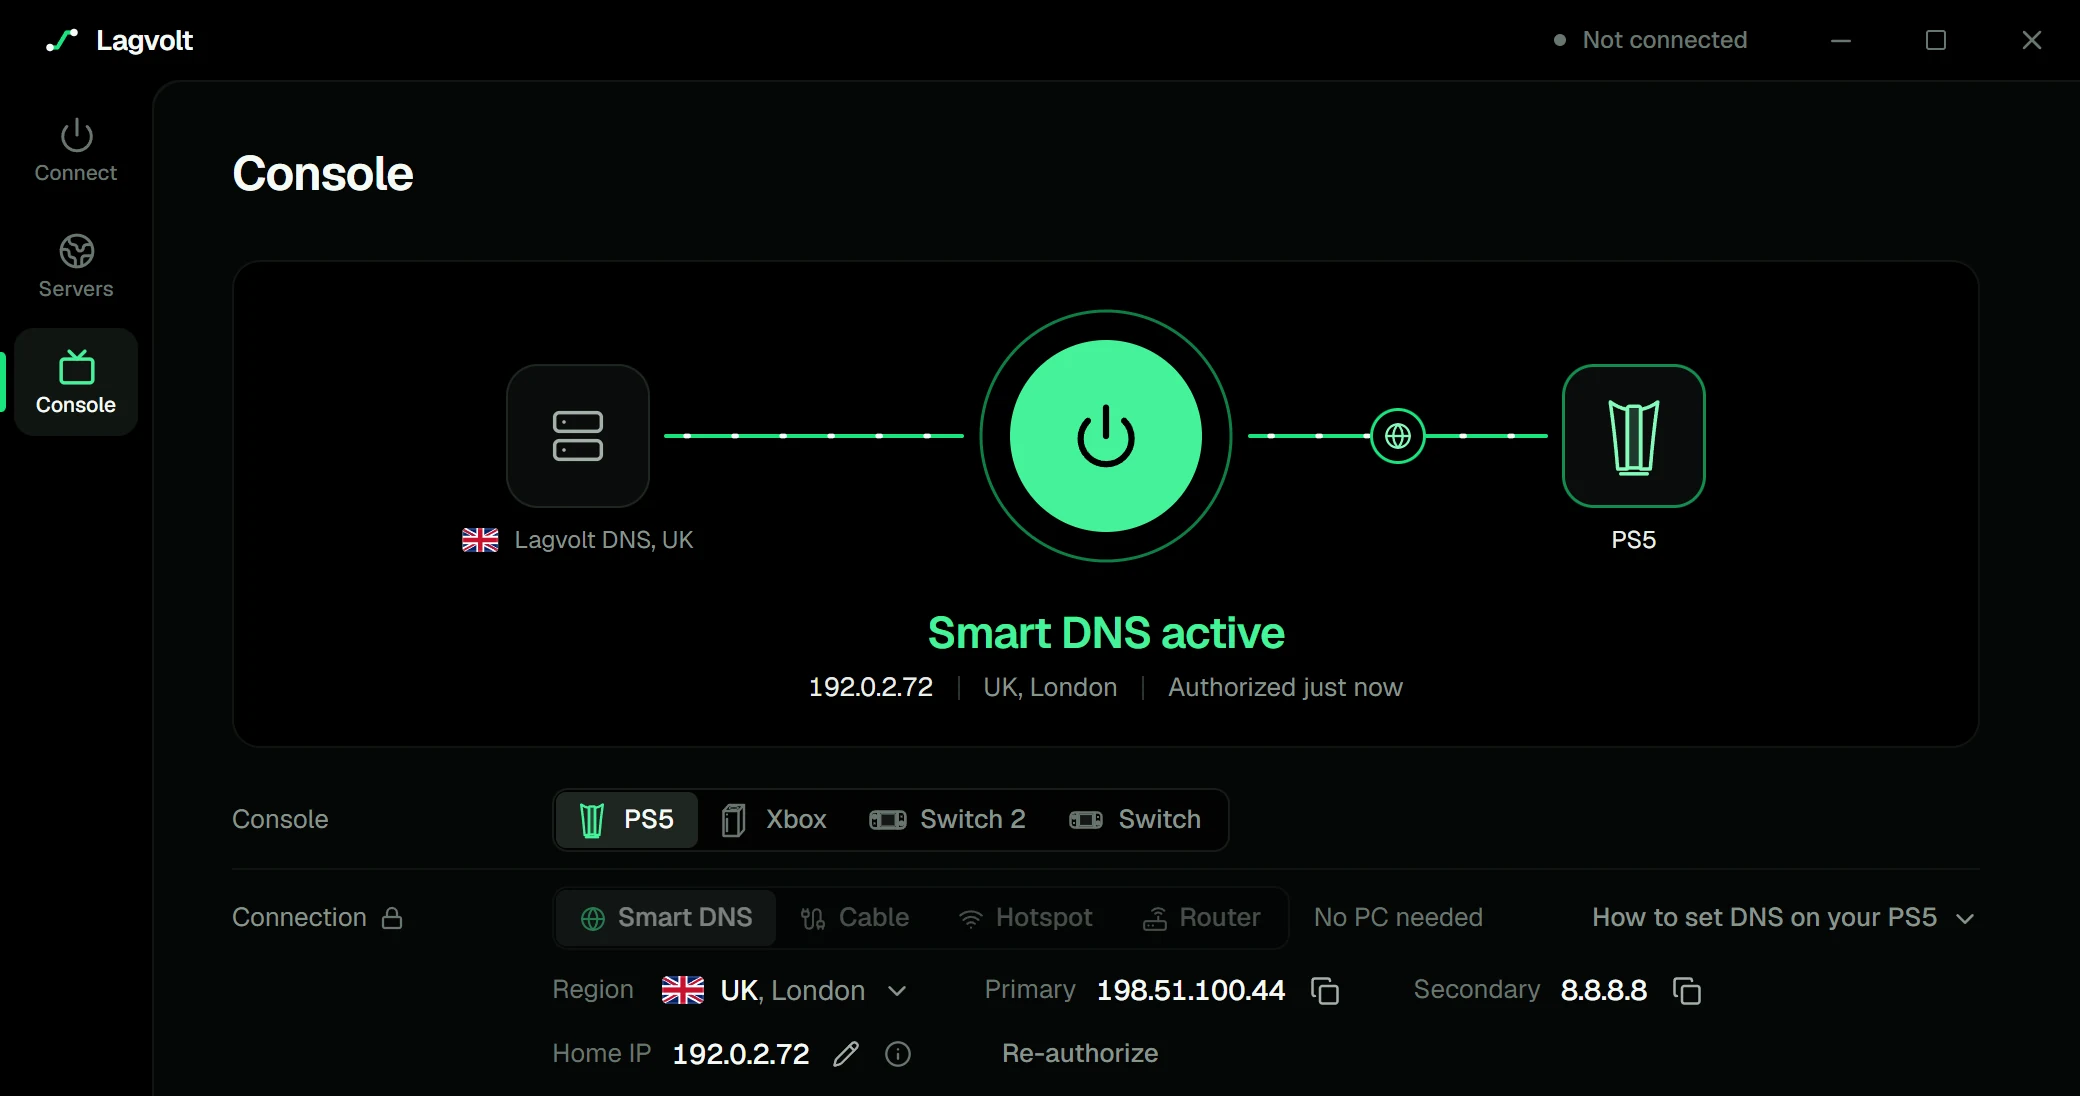Show Home IP info tooltip icon
Screen dimensions: 2080x1096
(898, 1054)
